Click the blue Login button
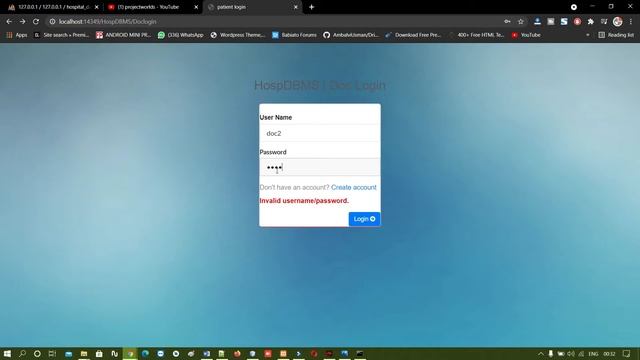 (364, 219)
